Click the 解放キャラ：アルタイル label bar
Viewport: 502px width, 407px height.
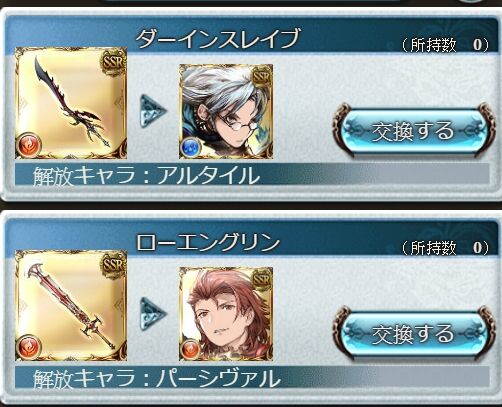(252, 174)
